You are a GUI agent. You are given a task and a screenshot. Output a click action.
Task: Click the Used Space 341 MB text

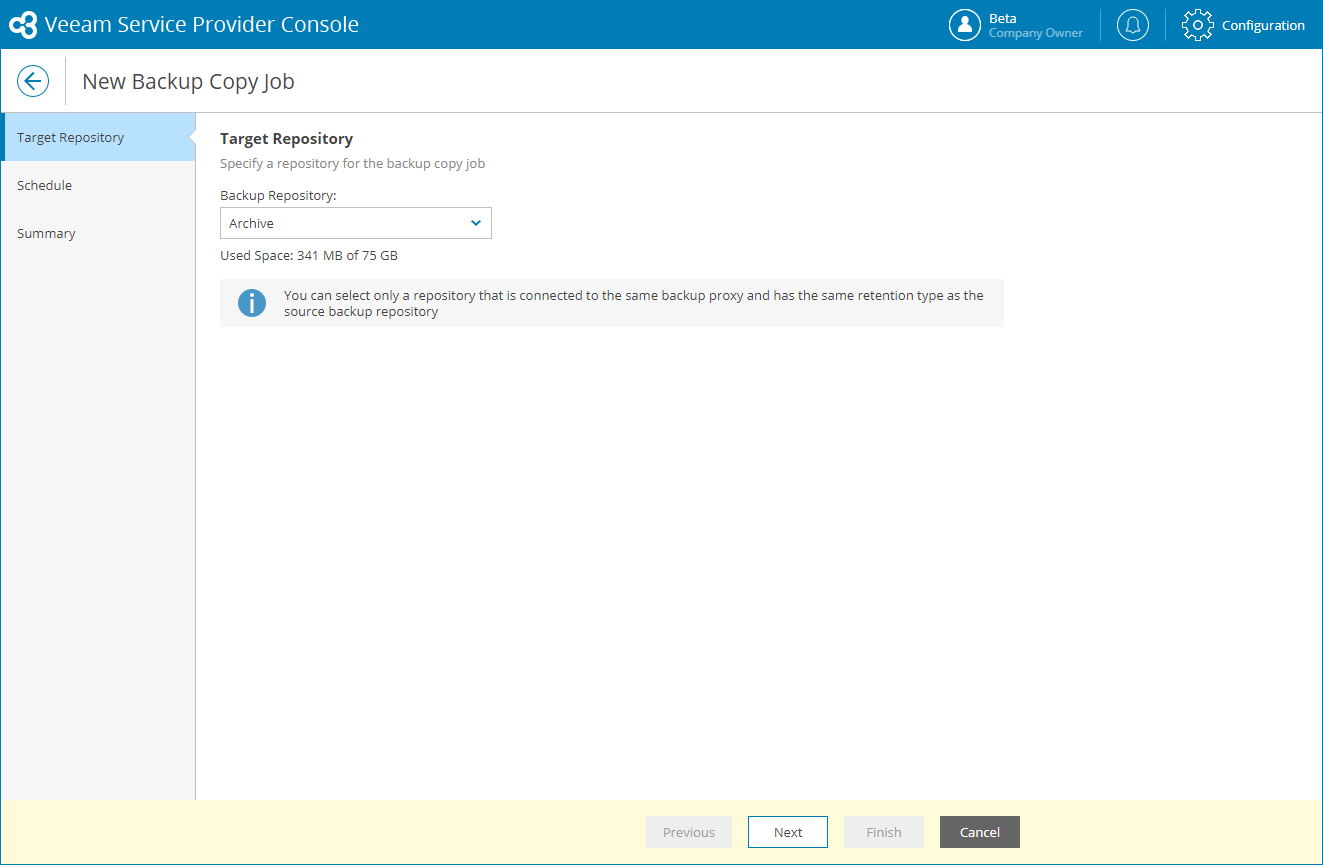click(x=309, y=255)
